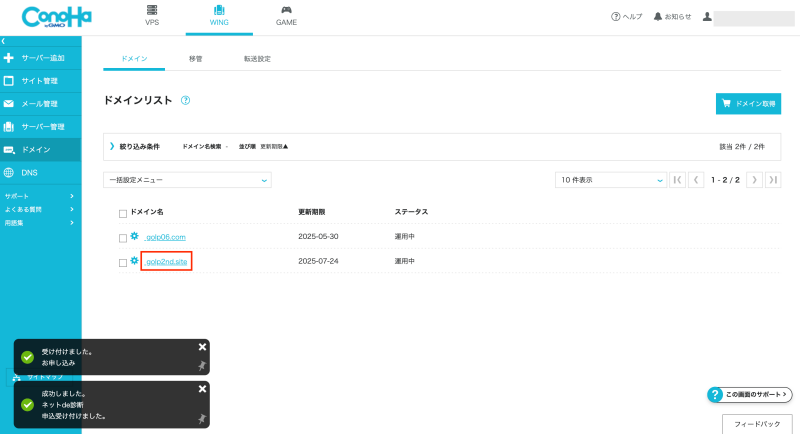Open the 10 件表示 page size dropdown
This screenshot has height=434, width=800.
[x=610, y=180]
